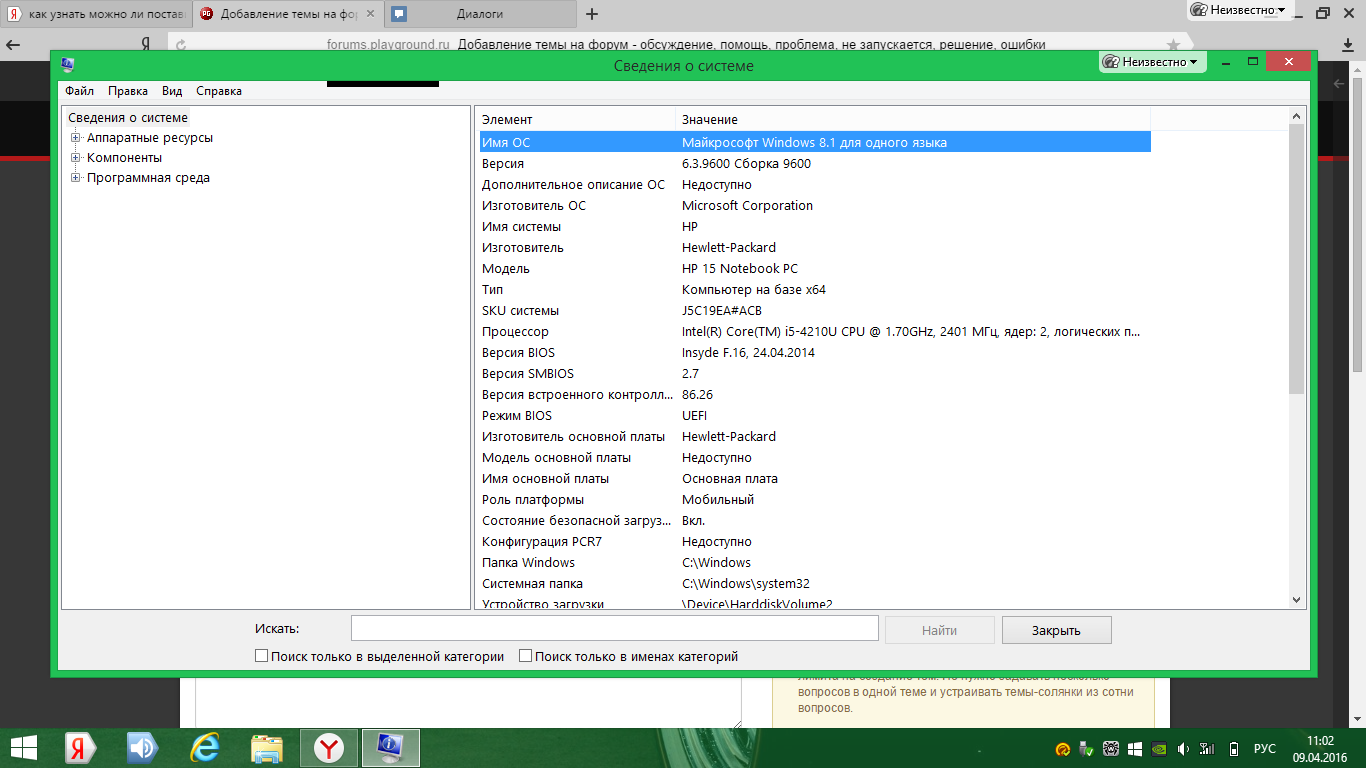Image resolution: width=1366 pixels, height=768 pixels.
Task: Open File Explorer folder icon in taskbar
Action: [x=266, y=748]
